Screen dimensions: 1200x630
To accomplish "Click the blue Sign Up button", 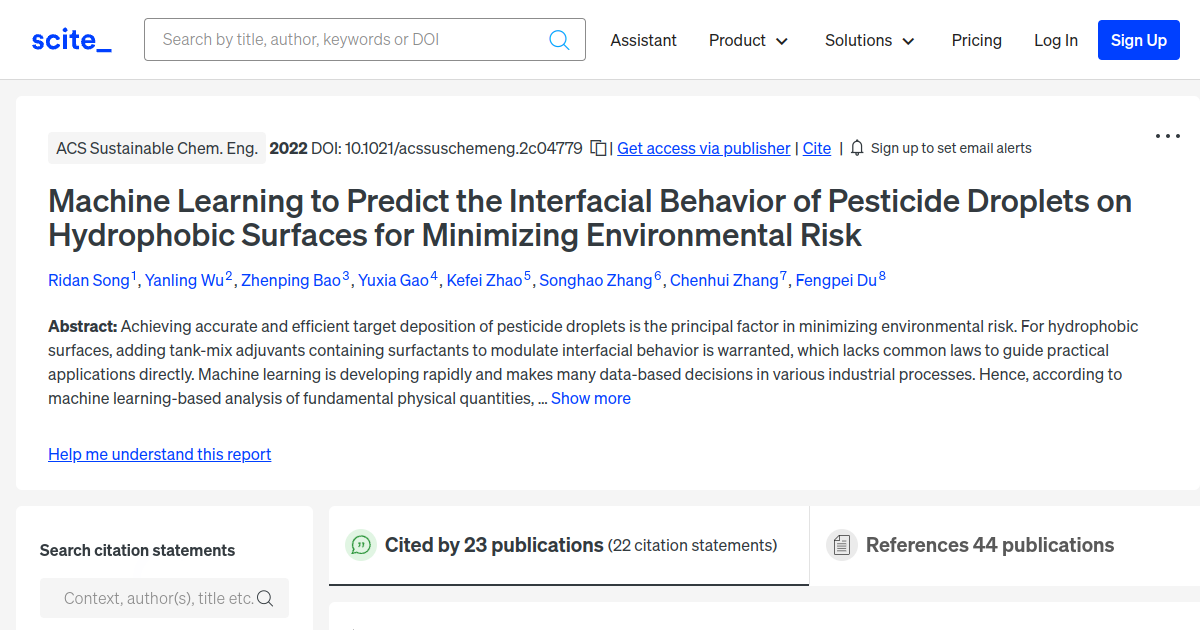I will click(1138, 40).
